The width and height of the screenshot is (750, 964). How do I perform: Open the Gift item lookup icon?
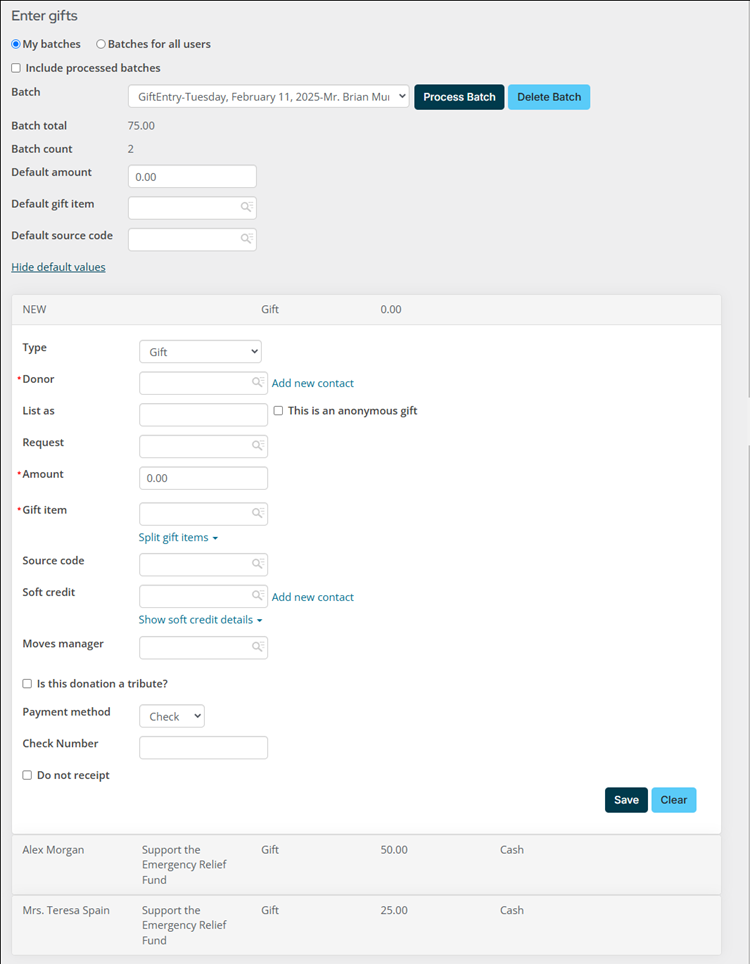(258, 513)
